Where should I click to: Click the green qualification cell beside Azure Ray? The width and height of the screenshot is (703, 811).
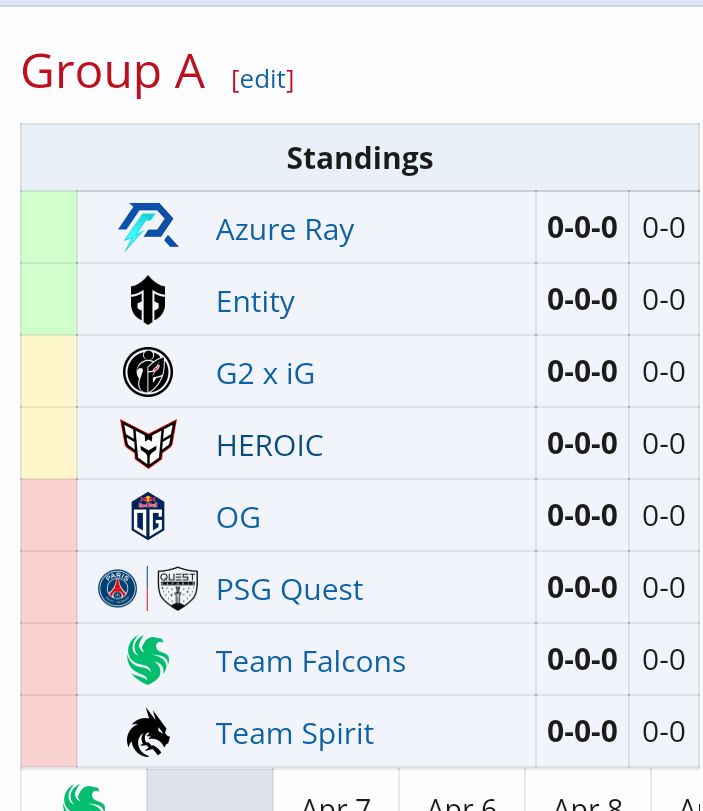[49, 228]
